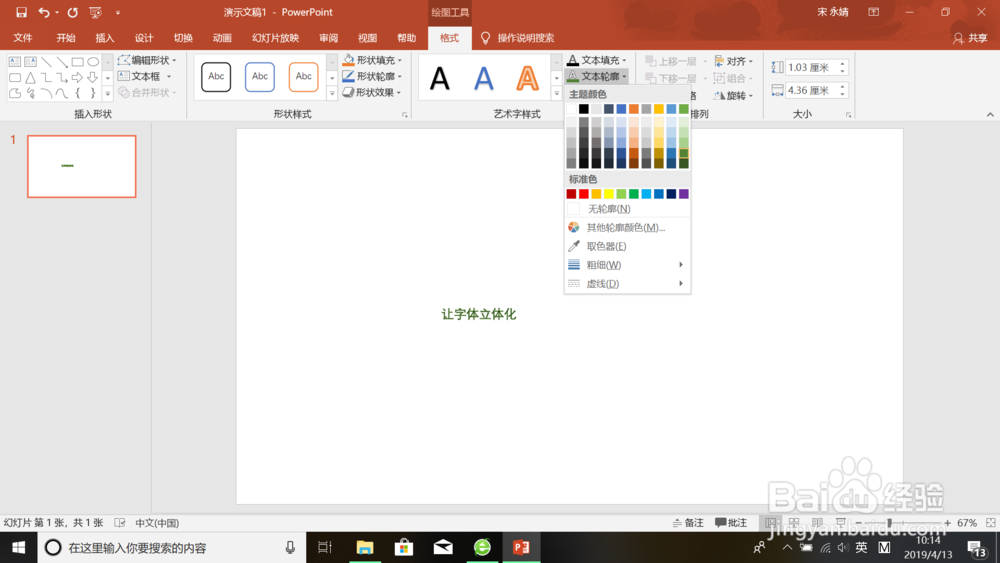This screenshot has height=563, width=1000.
Task: Select the left brace shape
Action: click(x=77, y=93)
